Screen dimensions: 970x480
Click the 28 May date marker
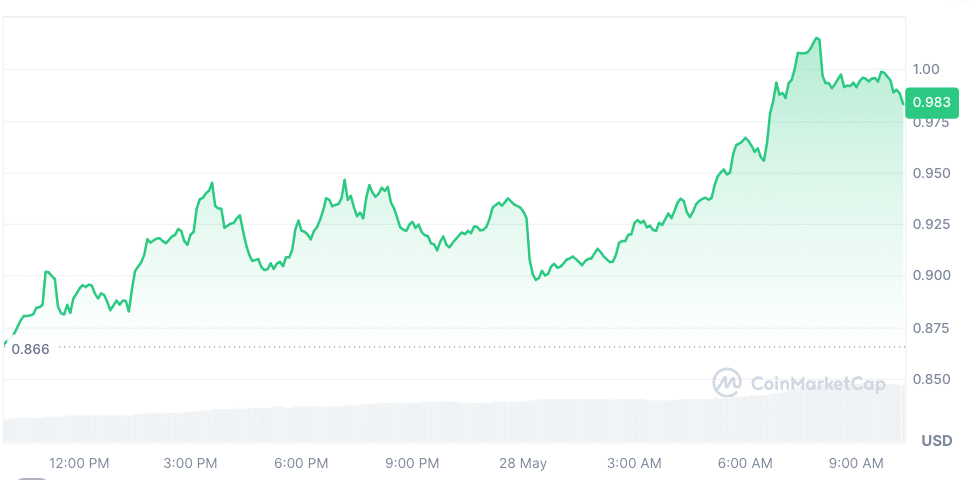pyautogui.click(x=525, y=463)
